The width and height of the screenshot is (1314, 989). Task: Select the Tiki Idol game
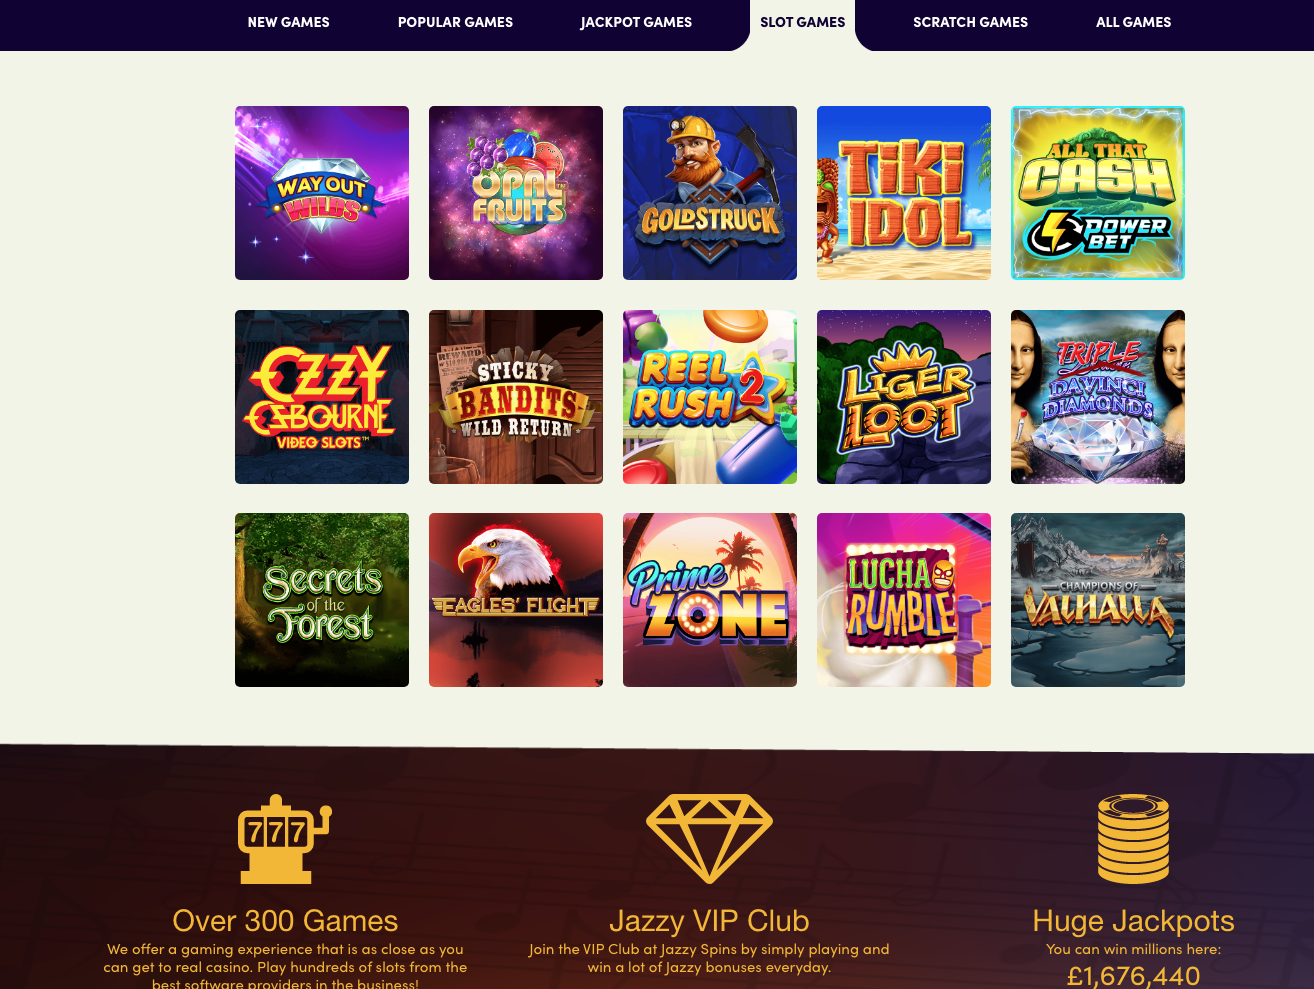pos(904,193)
